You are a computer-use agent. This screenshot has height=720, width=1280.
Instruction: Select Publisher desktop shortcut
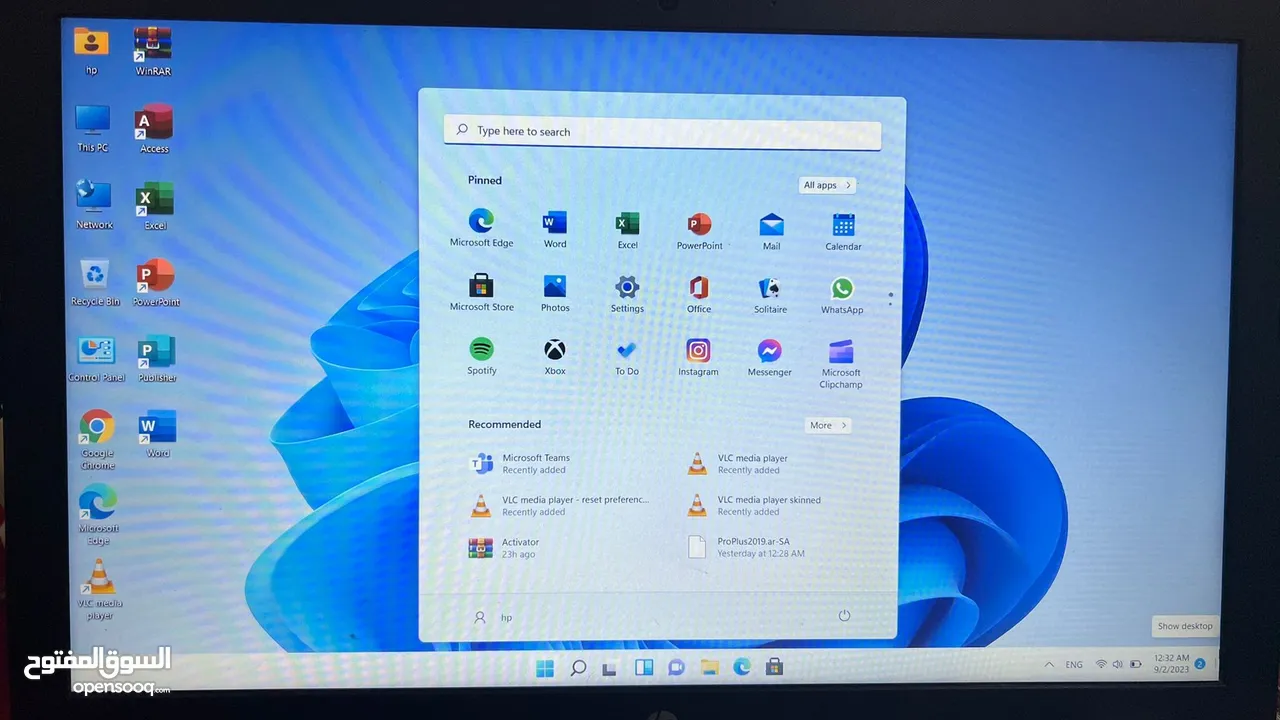point(157,359)
